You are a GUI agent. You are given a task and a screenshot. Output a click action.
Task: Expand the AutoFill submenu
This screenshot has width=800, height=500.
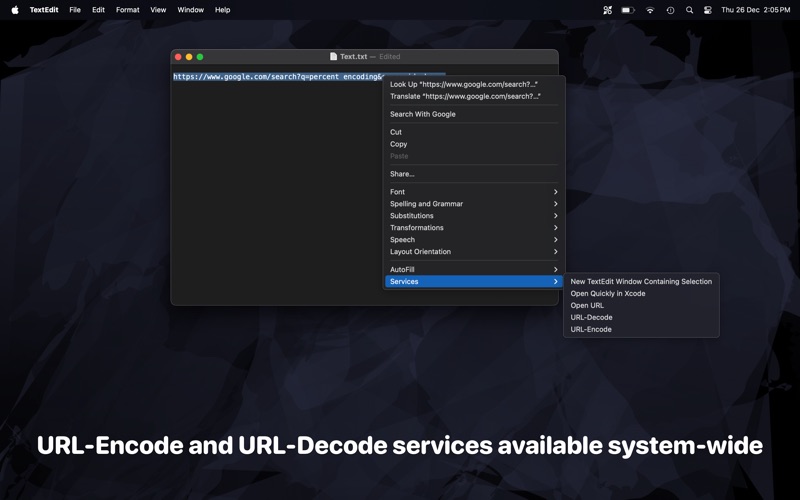[x=473, y=269]
